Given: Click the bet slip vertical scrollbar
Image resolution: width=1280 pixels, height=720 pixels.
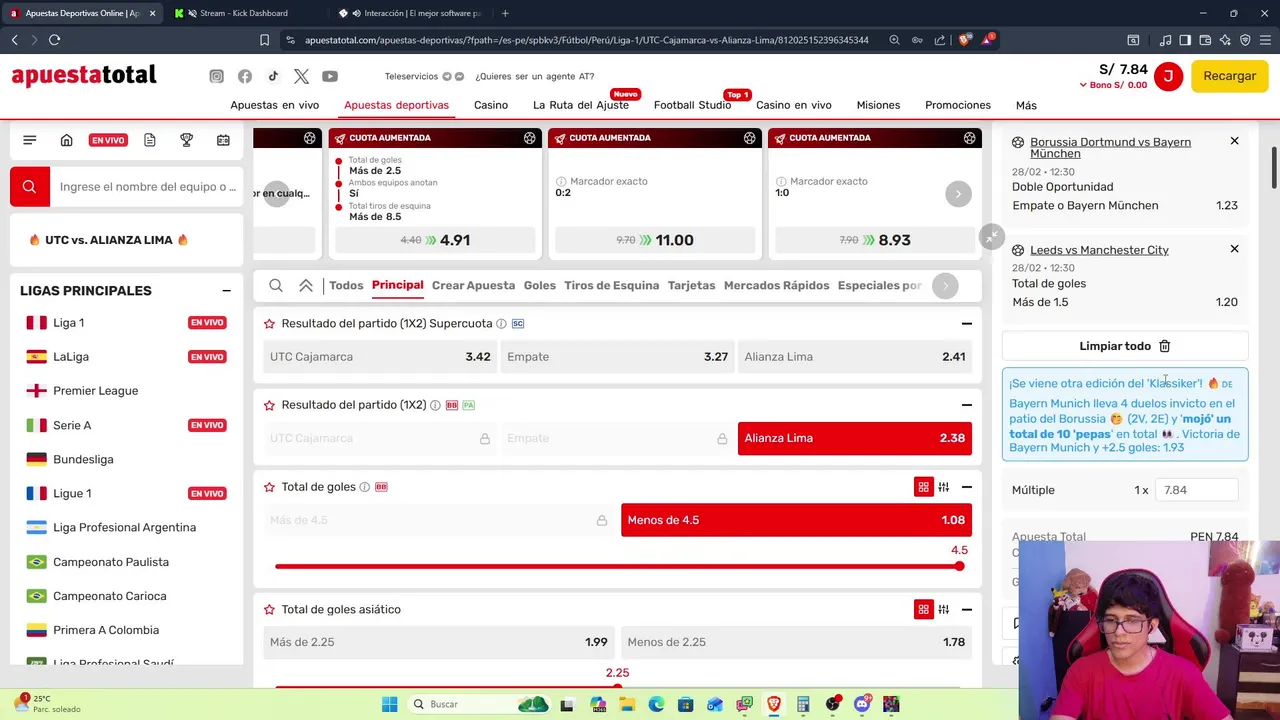Looking at the screenshot, I should click(1274, 167).
